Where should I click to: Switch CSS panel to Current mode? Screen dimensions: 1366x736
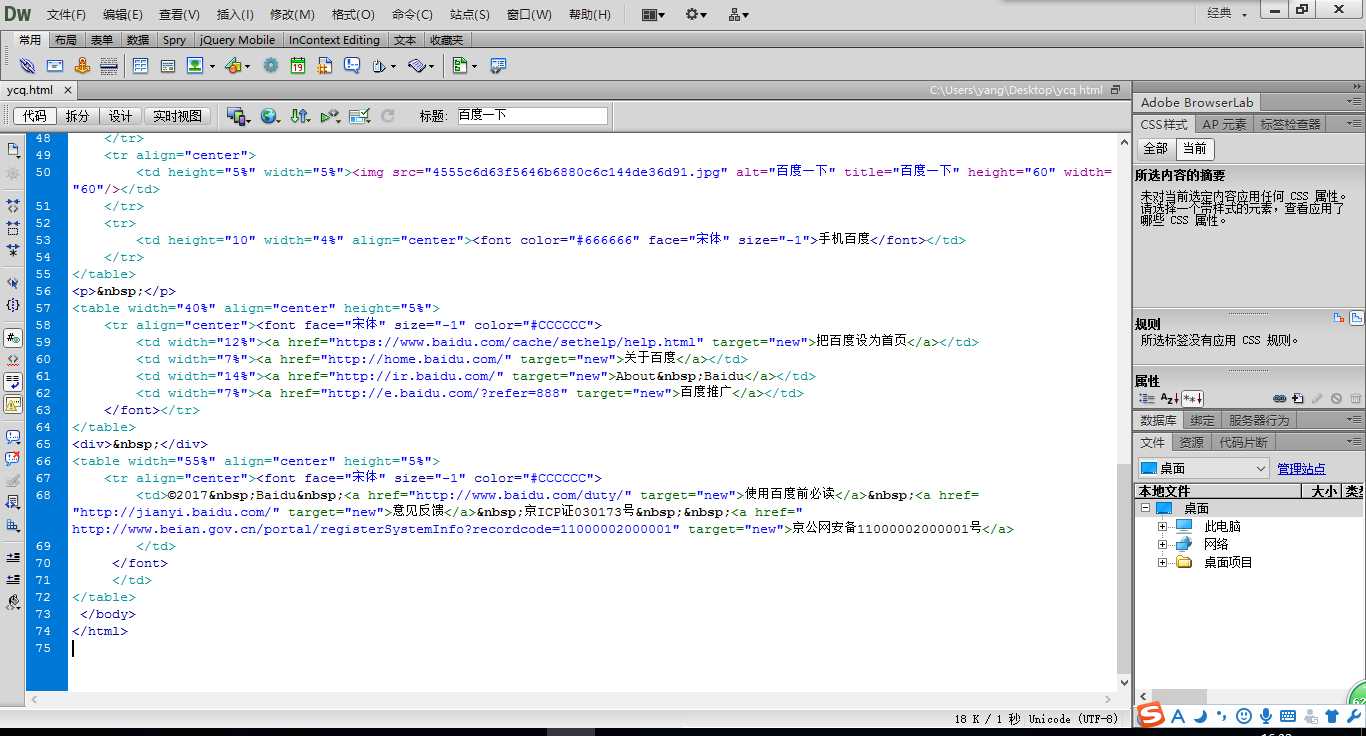[1194, 148]
